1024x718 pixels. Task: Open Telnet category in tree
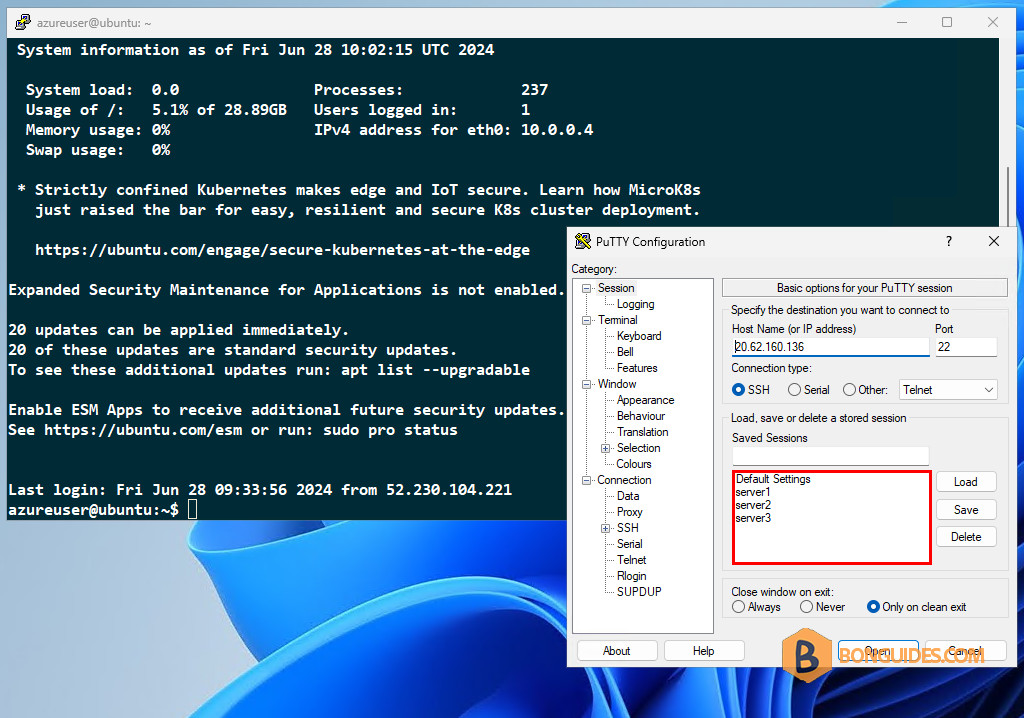[632, 560]
